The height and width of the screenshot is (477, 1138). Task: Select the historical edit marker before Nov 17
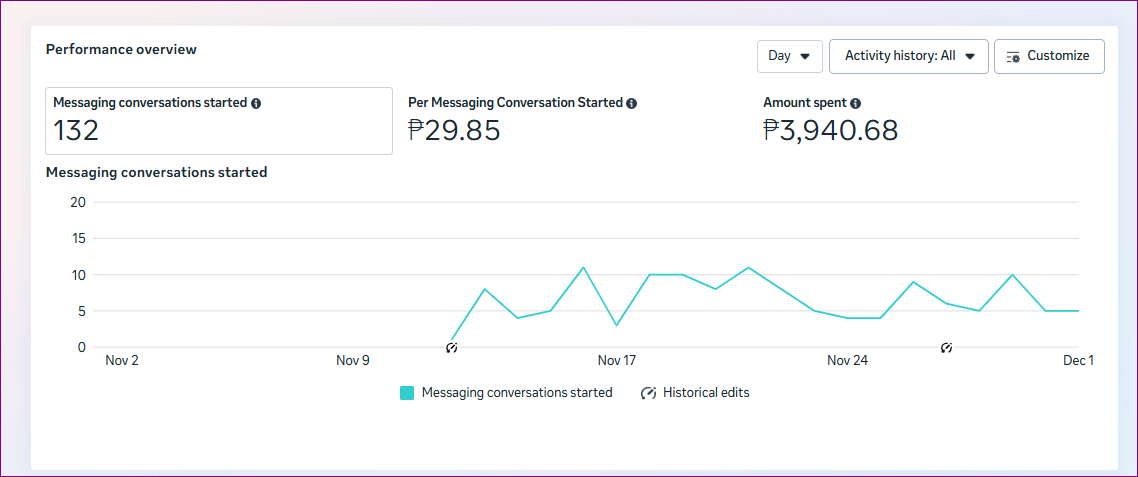click(x=452, y=347)
